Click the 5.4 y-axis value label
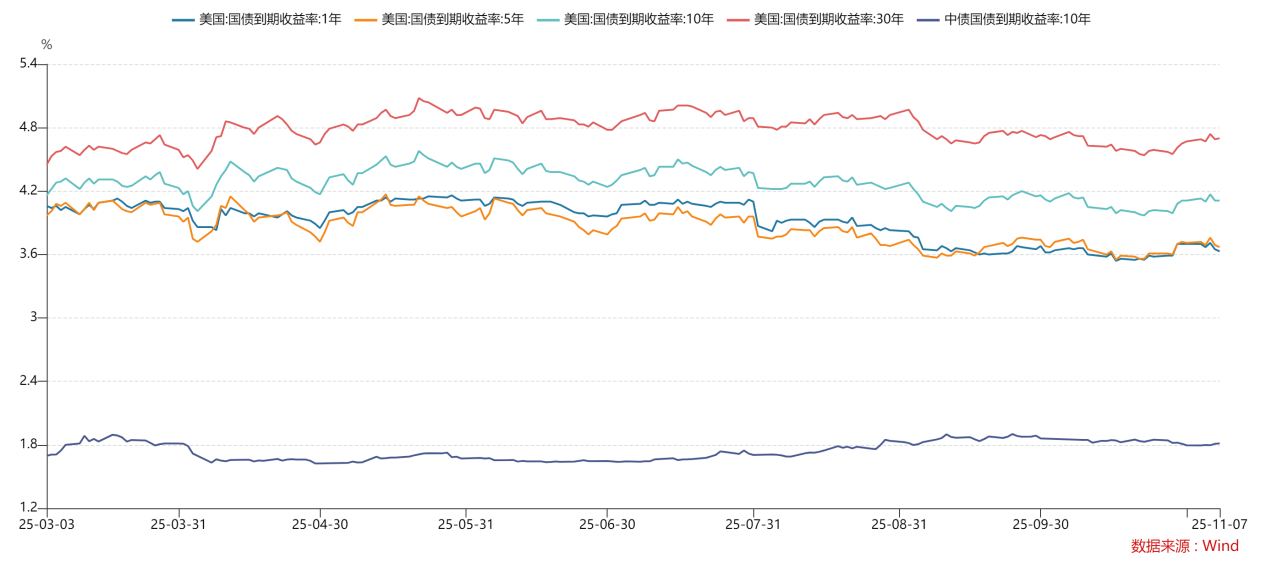This screenshot has width=1266, height=567. point(27,64)
